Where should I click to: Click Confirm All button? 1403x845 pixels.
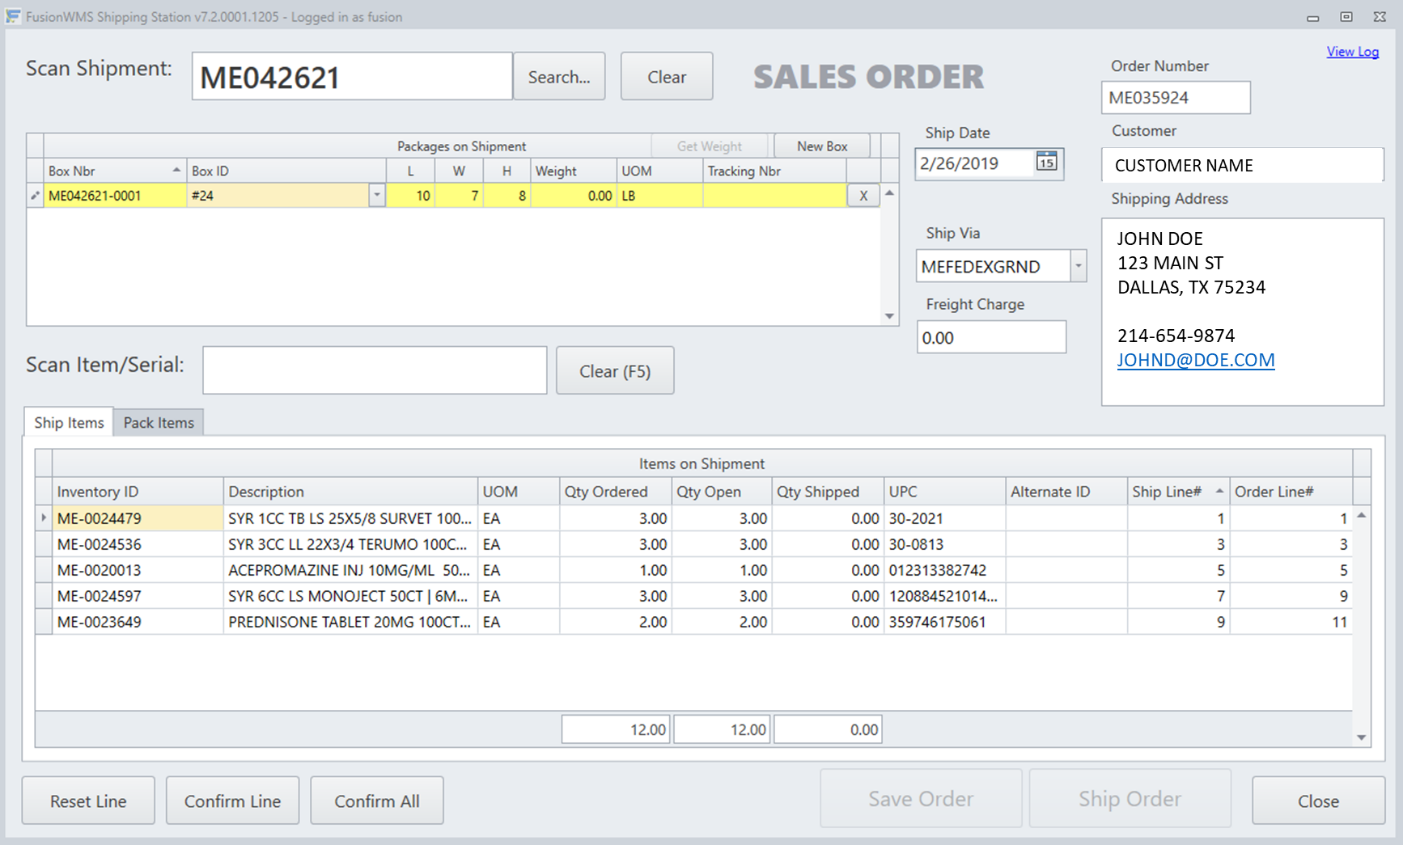(377, 801)
